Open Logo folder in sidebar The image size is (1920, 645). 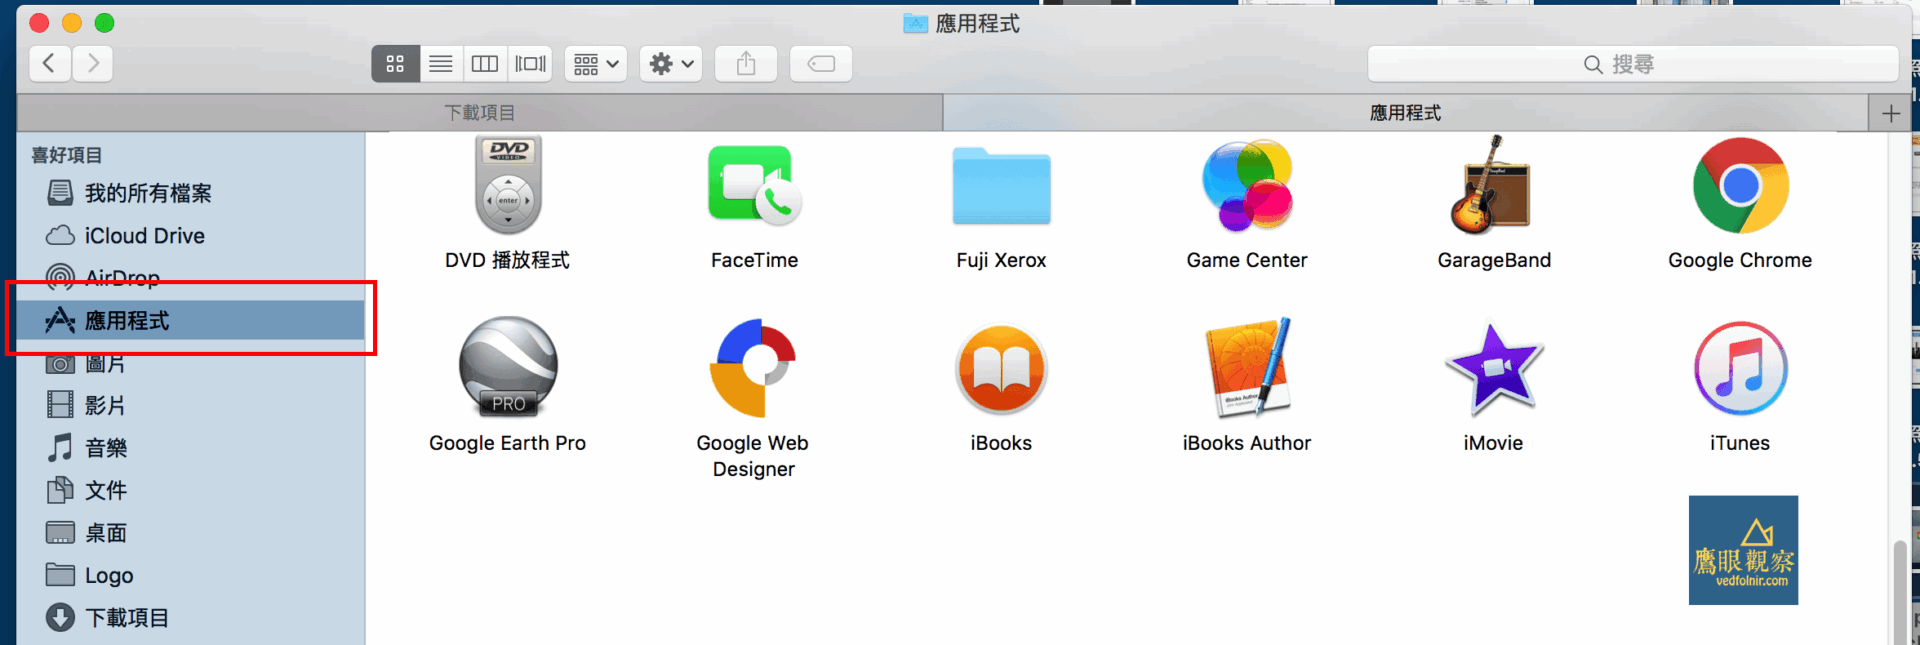tap(190, 575)
